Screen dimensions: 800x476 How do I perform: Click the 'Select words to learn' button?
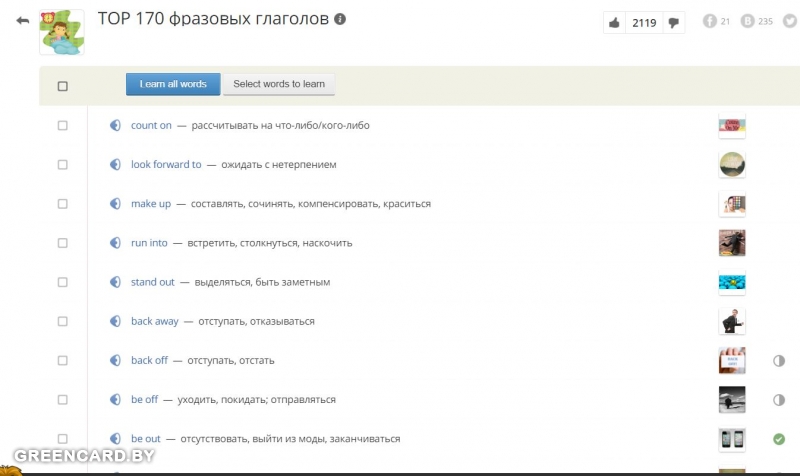(x=279, y=84)
